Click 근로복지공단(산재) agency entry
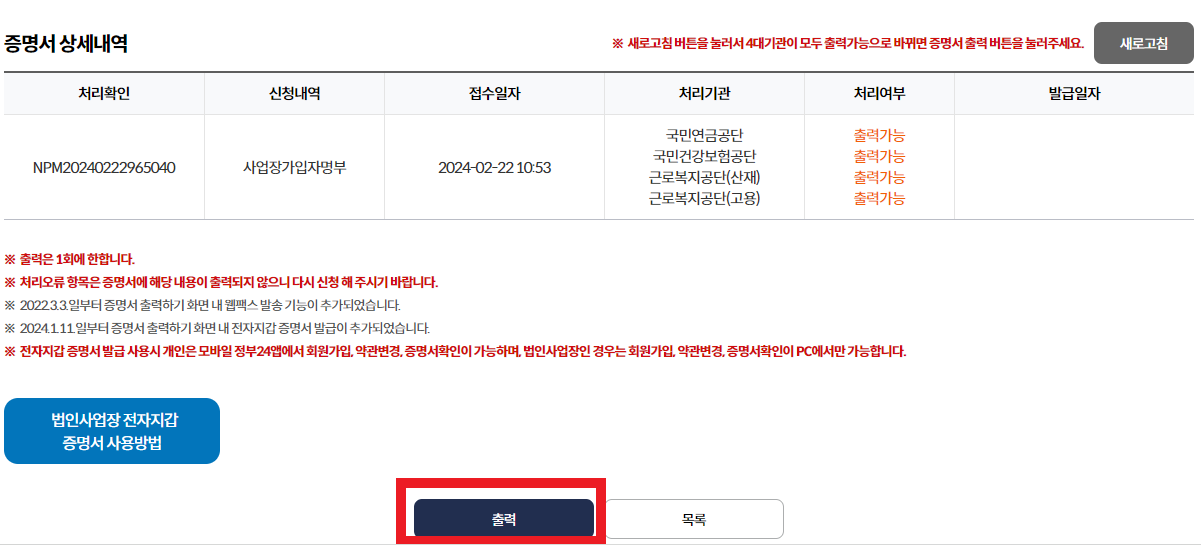The width and height of the screenshot is (1201, 545). coord(704,177)
